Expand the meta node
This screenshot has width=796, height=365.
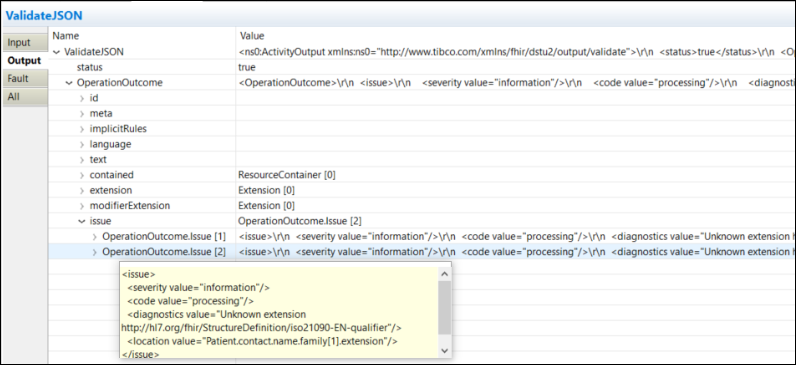82,114
